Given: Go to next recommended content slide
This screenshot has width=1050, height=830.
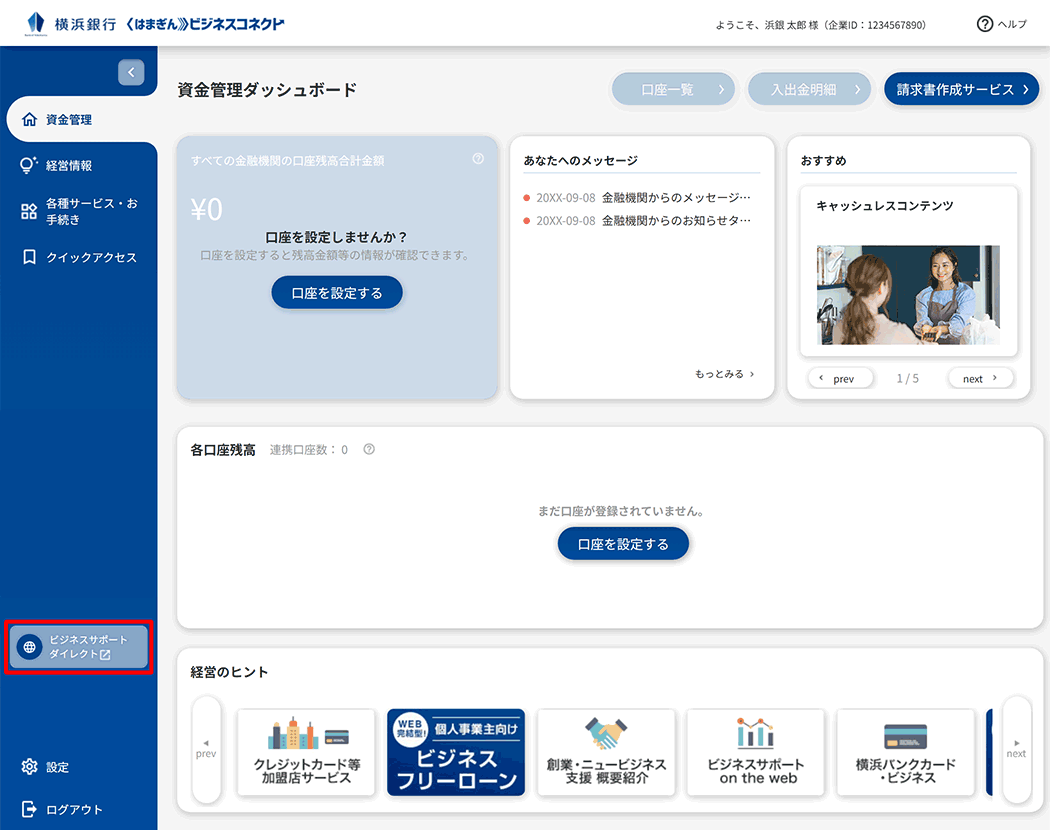Looking at the screenshot, I should 980,379.
